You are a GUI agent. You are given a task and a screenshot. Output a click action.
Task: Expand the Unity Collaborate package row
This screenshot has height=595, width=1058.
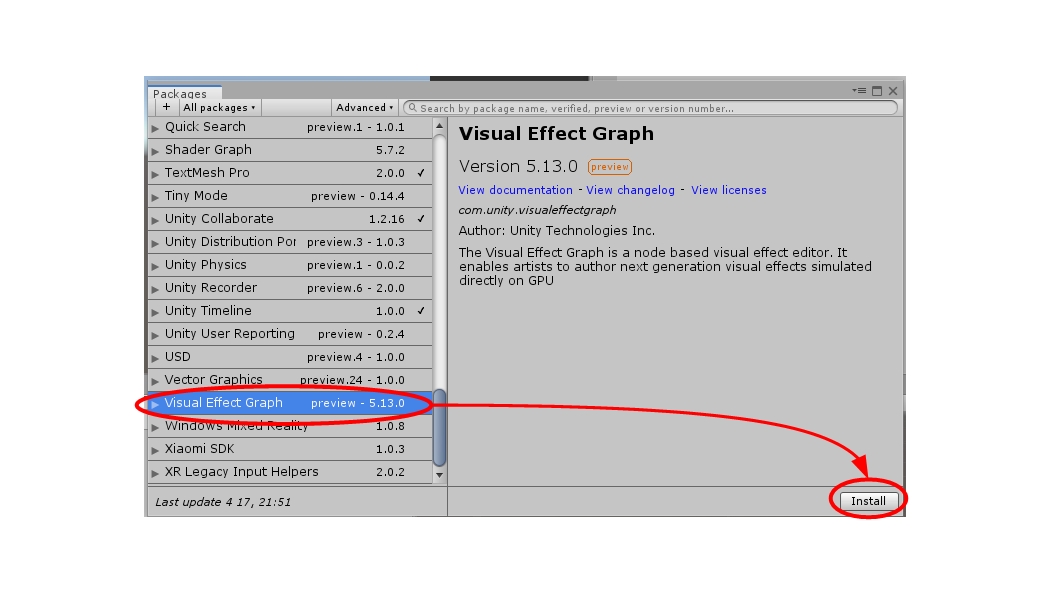(155, 219)
